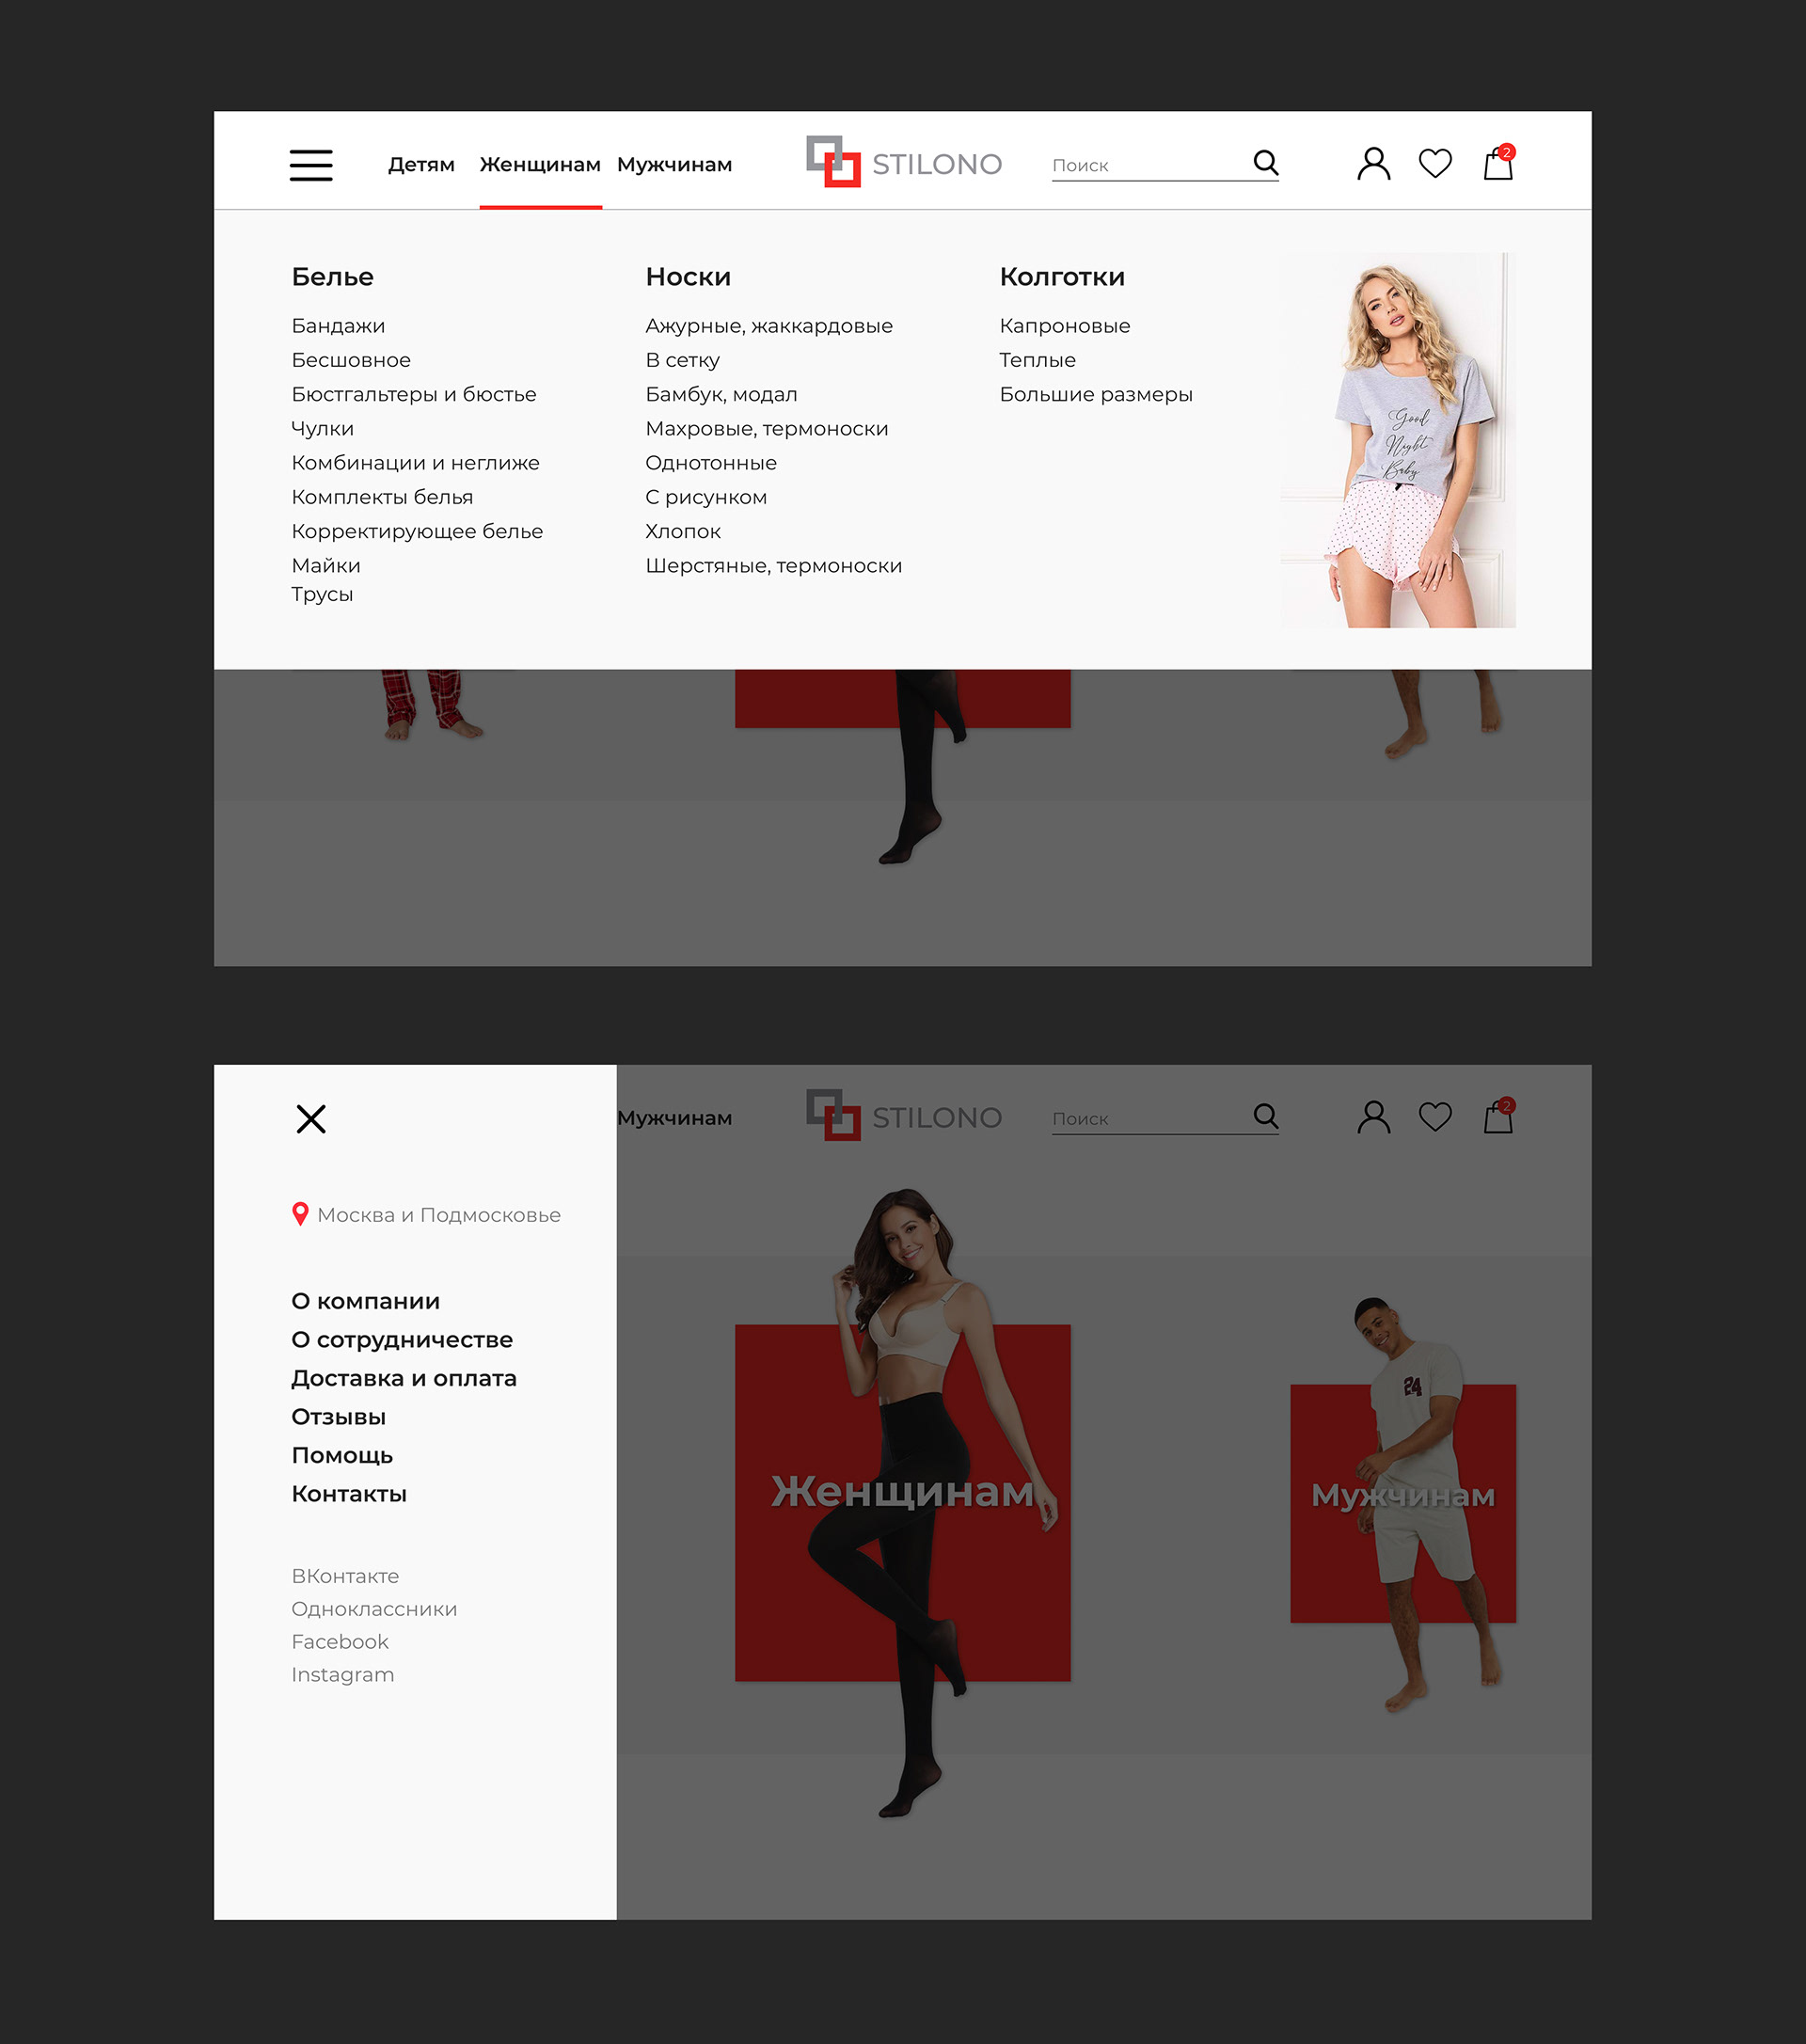1806x2044 pixels.
Task: Close the side menu with X
Action: [x=311, y=1118]
